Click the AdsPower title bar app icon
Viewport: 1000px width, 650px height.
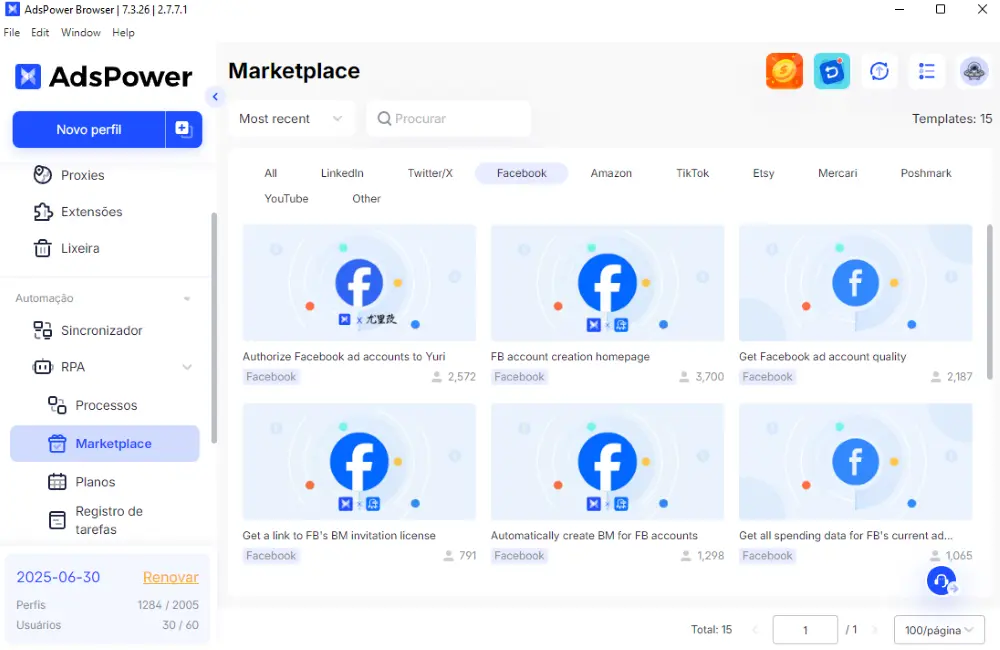click(x=12, y=10)
